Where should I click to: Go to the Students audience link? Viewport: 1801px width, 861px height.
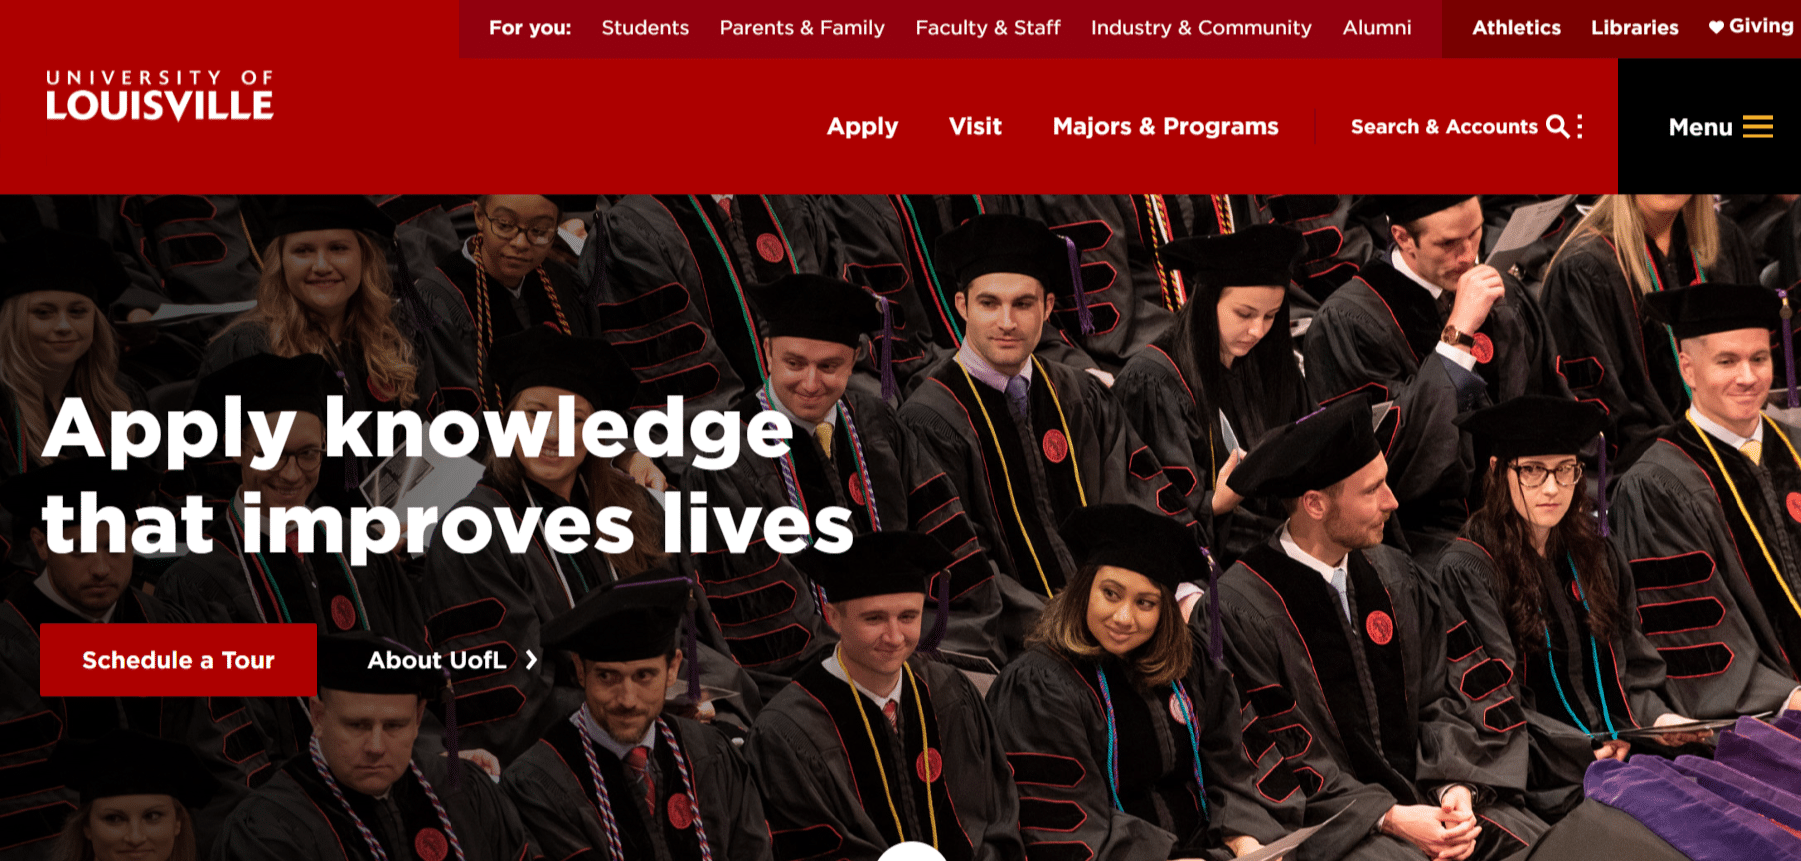(645, 28)
